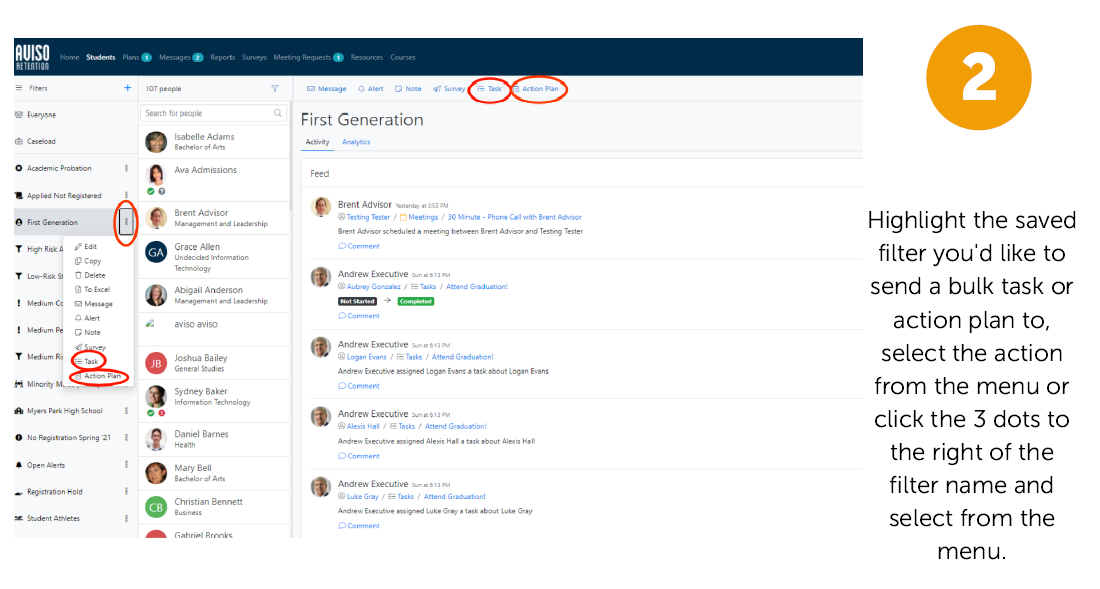1100x589 pixels.
Task: Open Surveys in the navigation bar
Action: (254, 57)
